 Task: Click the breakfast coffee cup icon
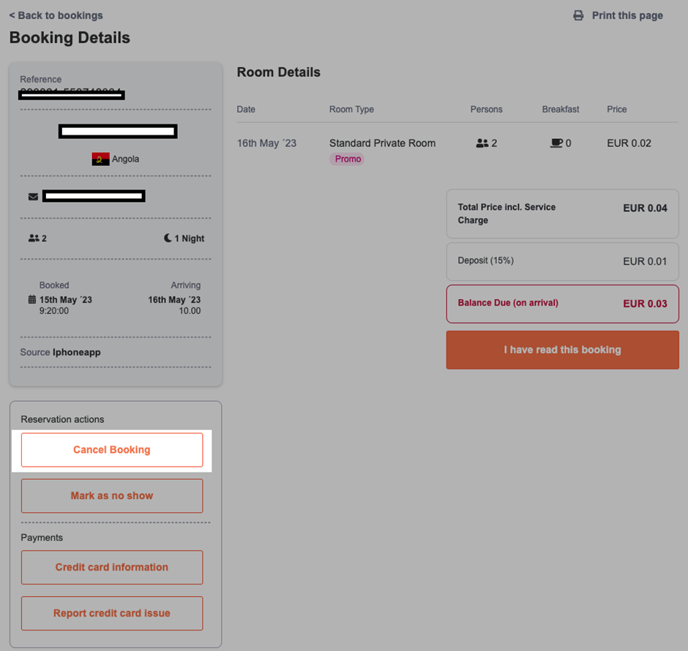pyautogui.click(x=556, y=144)
